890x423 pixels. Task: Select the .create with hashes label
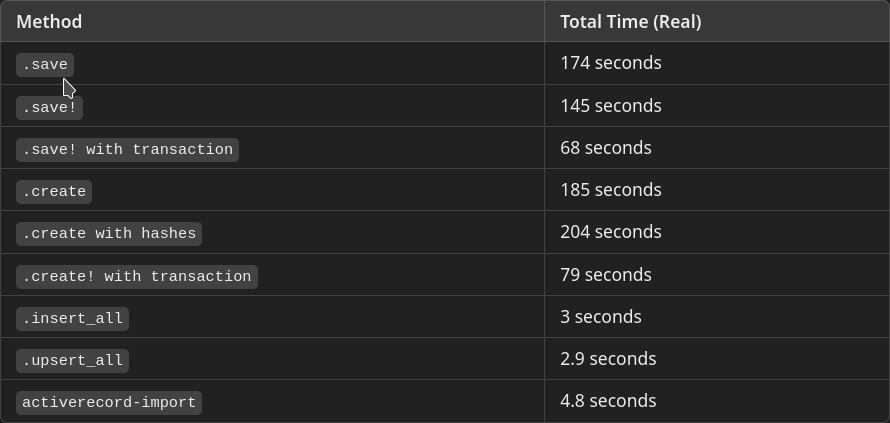109,233
